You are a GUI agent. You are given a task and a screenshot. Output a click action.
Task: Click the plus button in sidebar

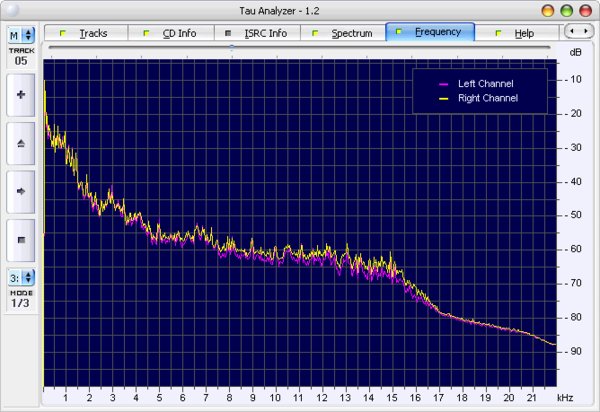[21, 95]
